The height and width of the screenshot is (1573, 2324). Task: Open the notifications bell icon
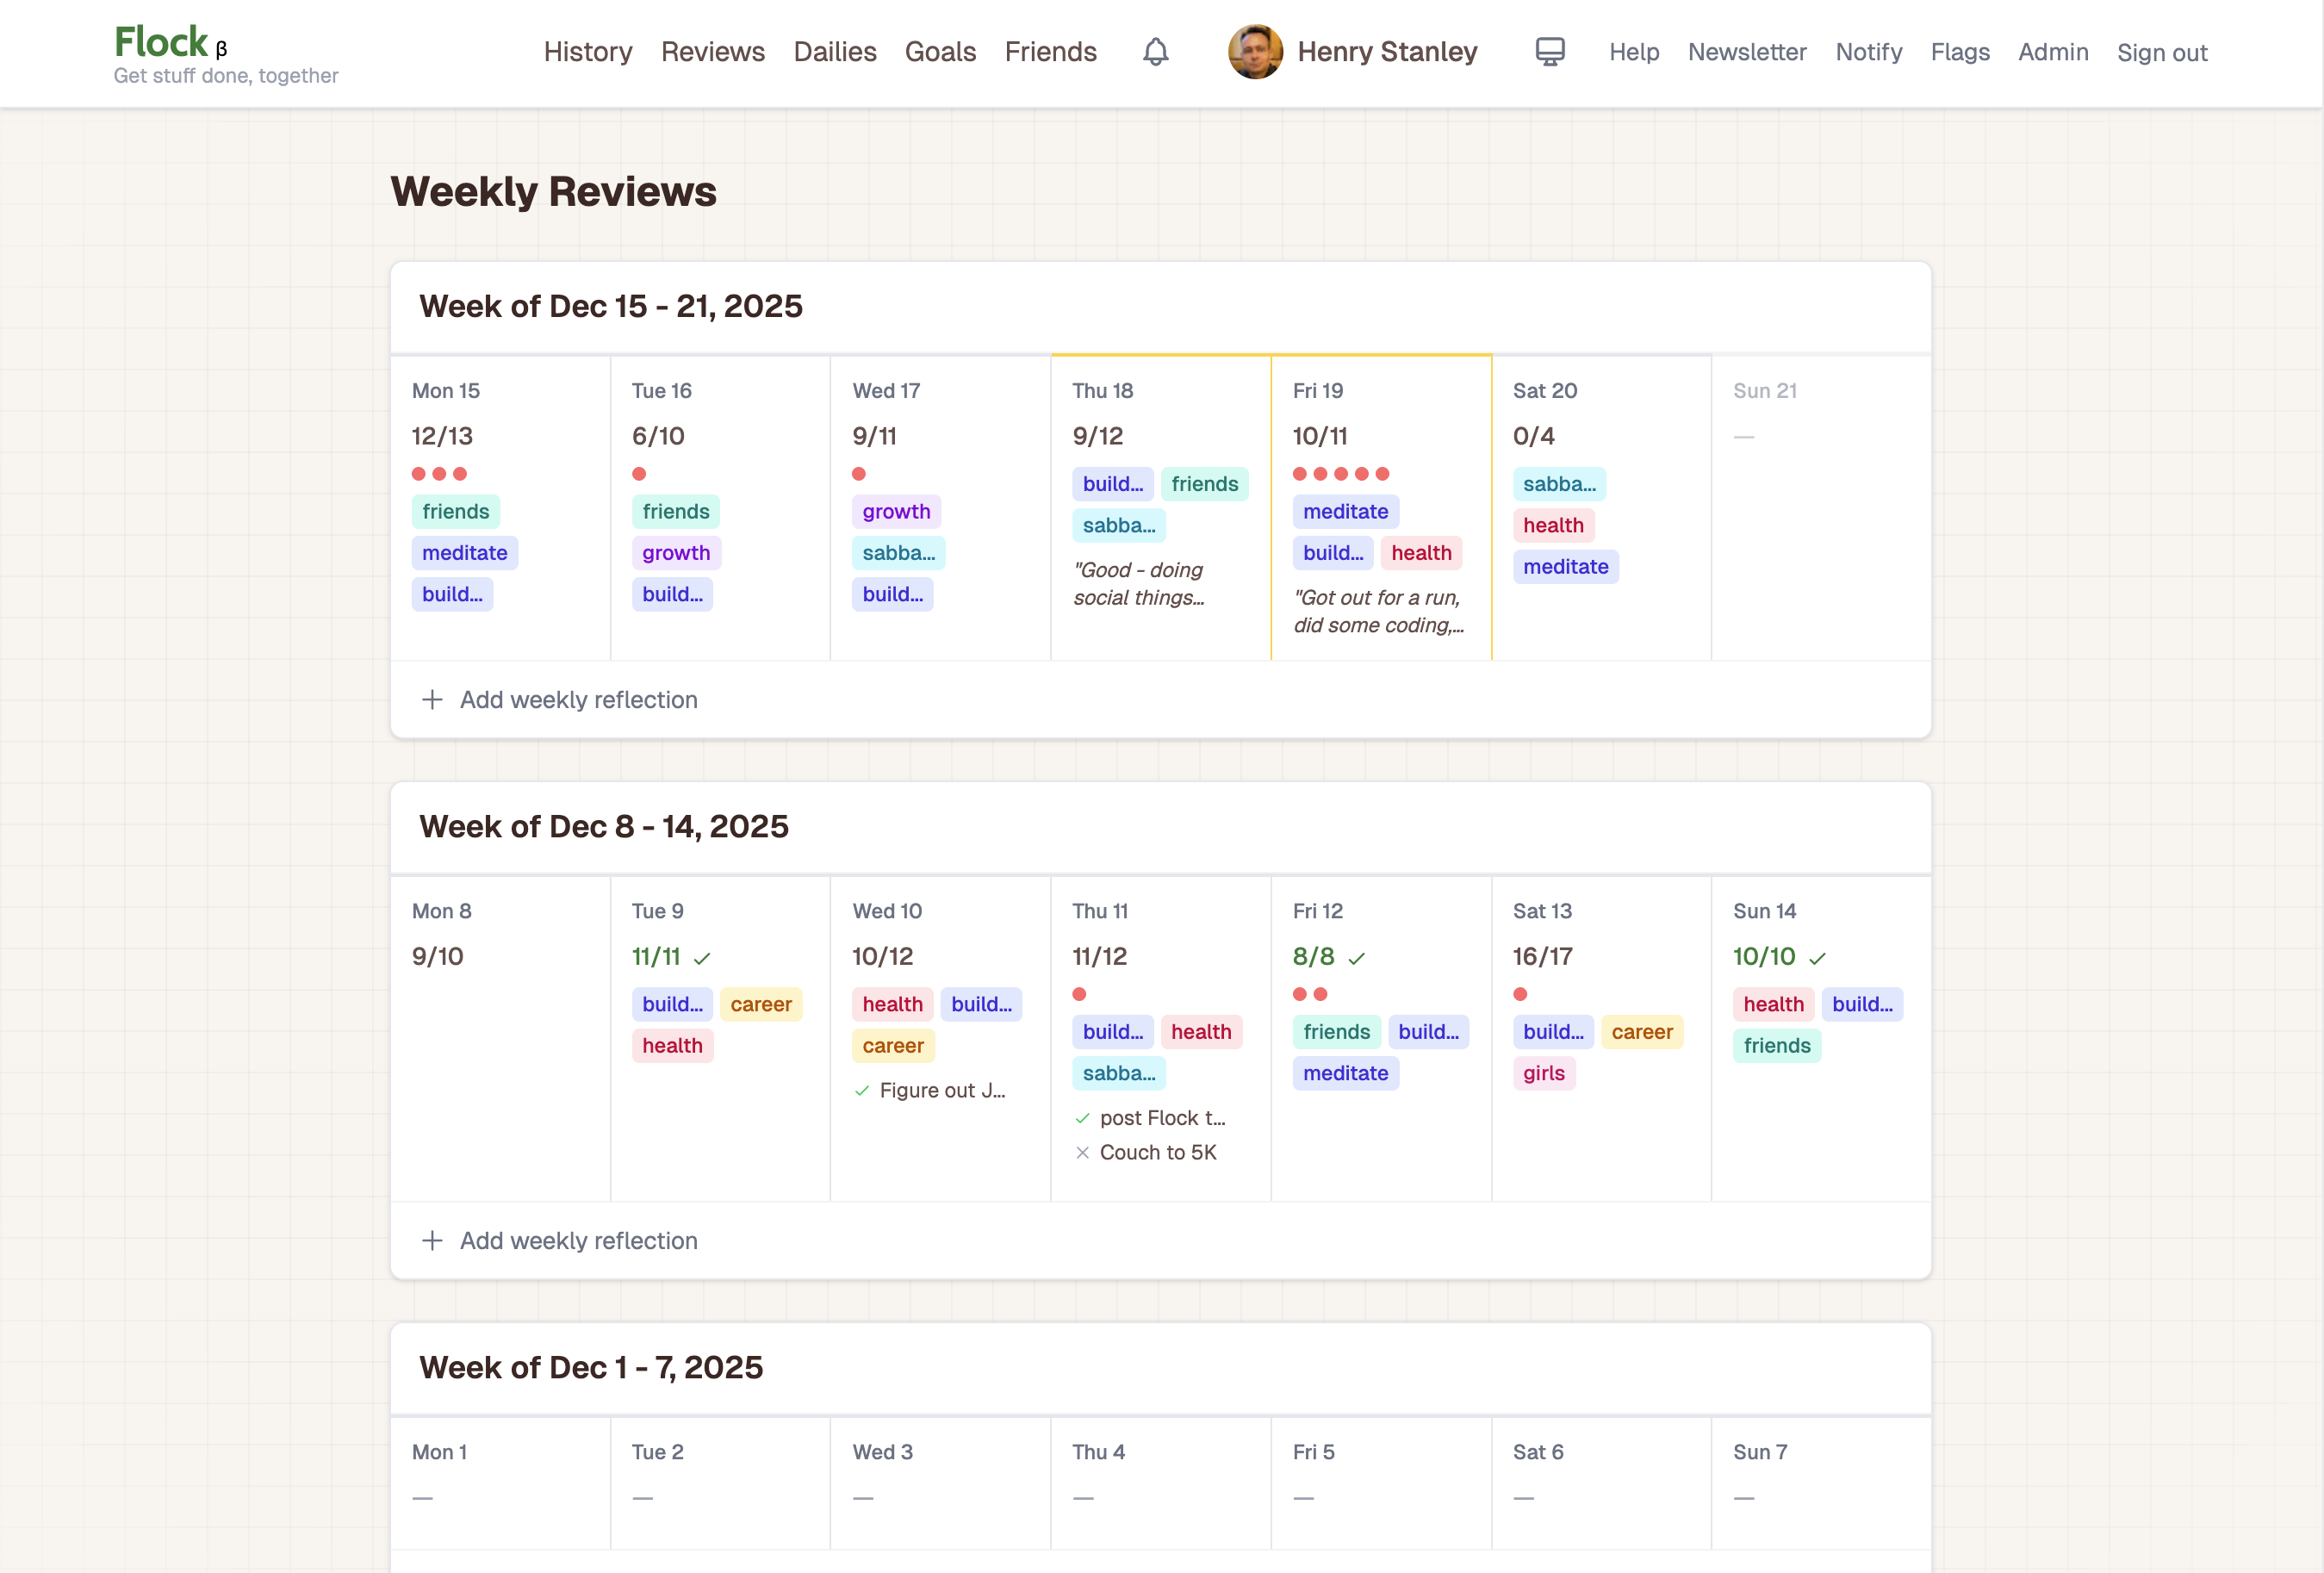[1155, 52]
